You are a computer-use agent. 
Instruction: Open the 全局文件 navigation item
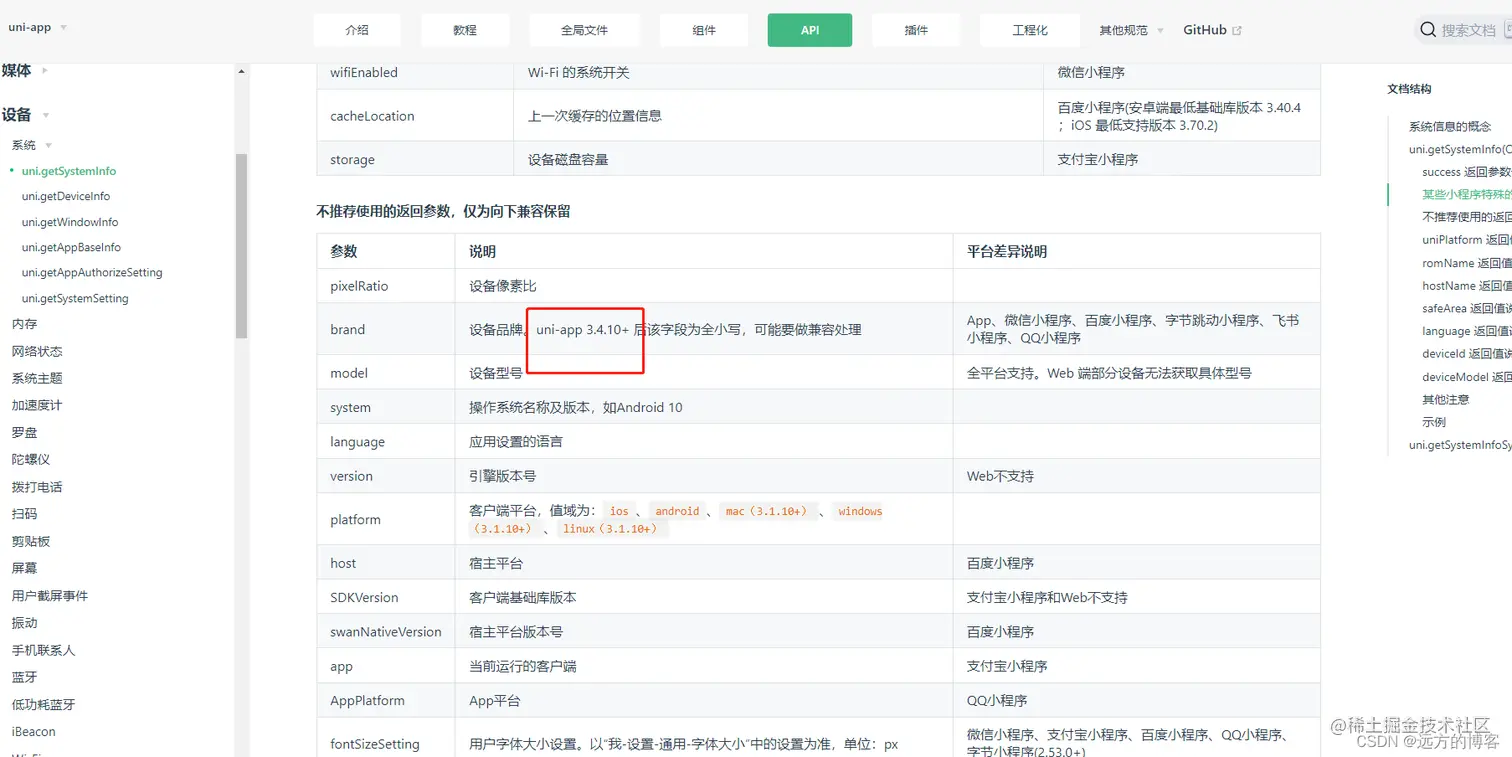pos(584,30)
